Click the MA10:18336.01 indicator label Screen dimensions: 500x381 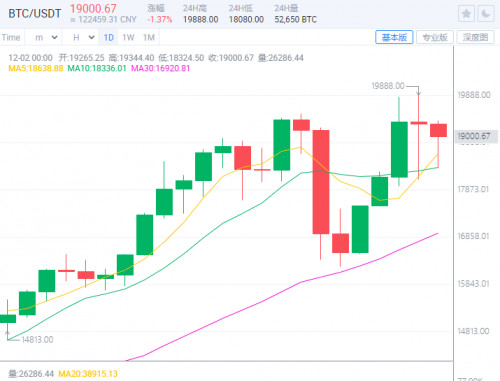click(97, 69)
